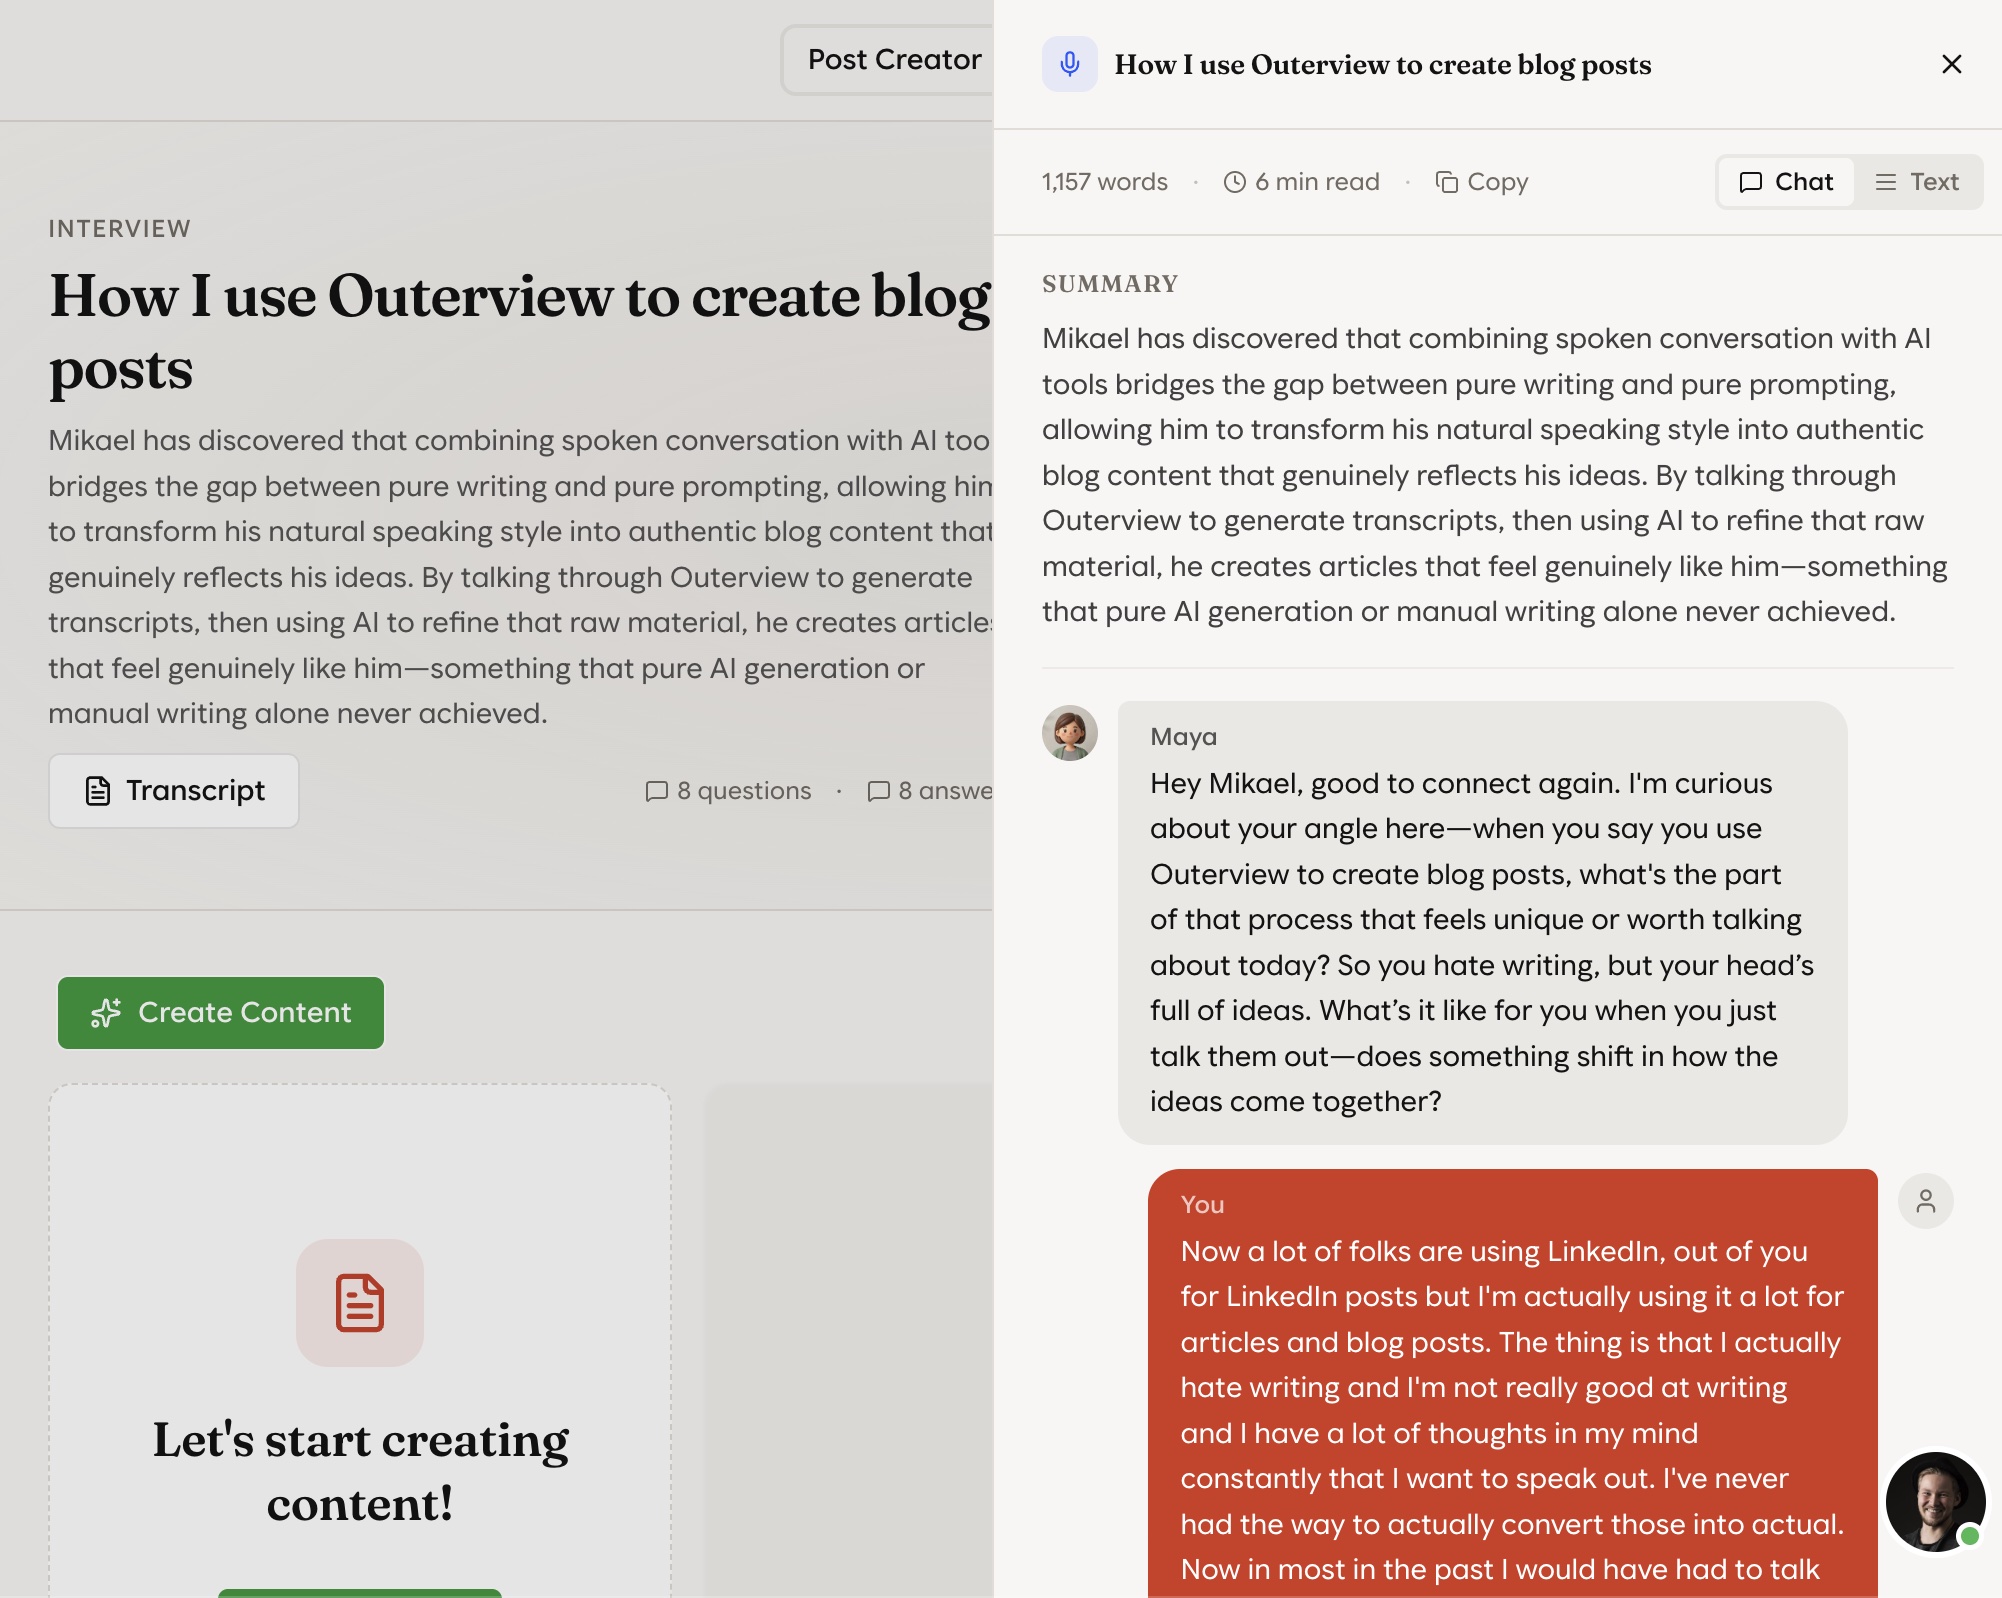Open the floating profile photo with green status

1935,1501
